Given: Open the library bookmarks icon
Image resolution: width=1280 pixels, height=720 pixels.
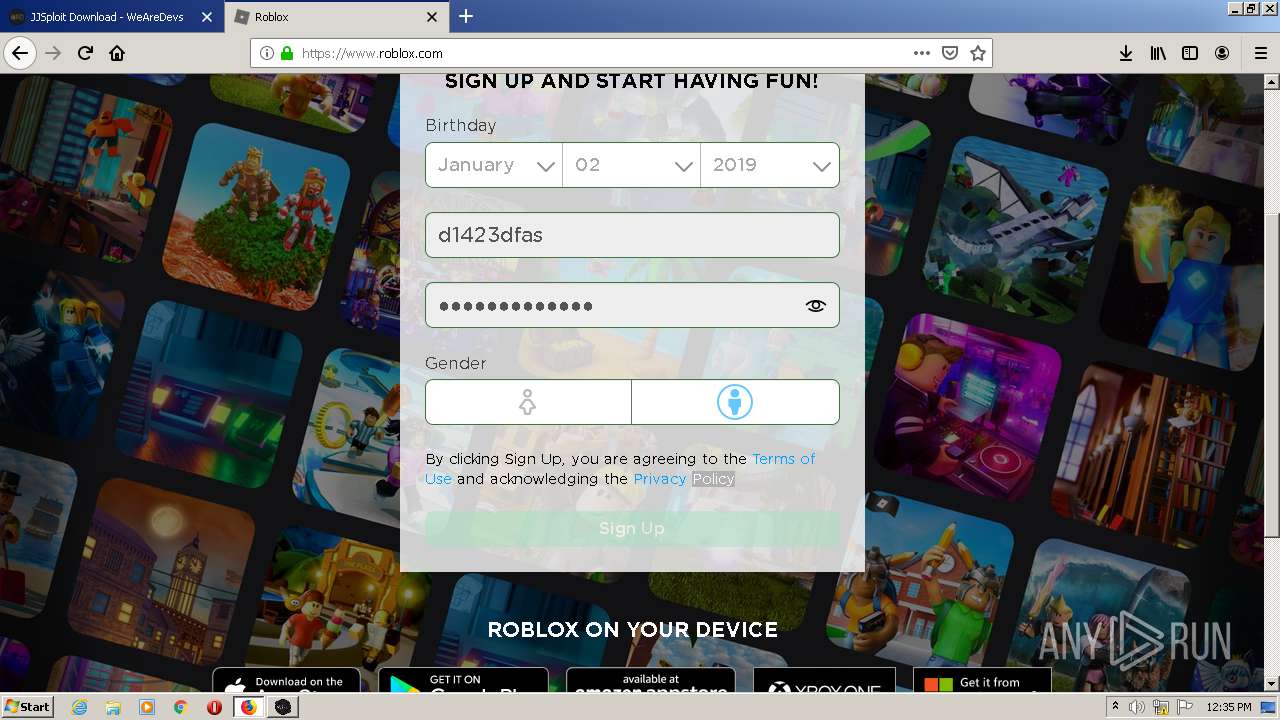Looking at the screenshot, I should coord(1158,53).
